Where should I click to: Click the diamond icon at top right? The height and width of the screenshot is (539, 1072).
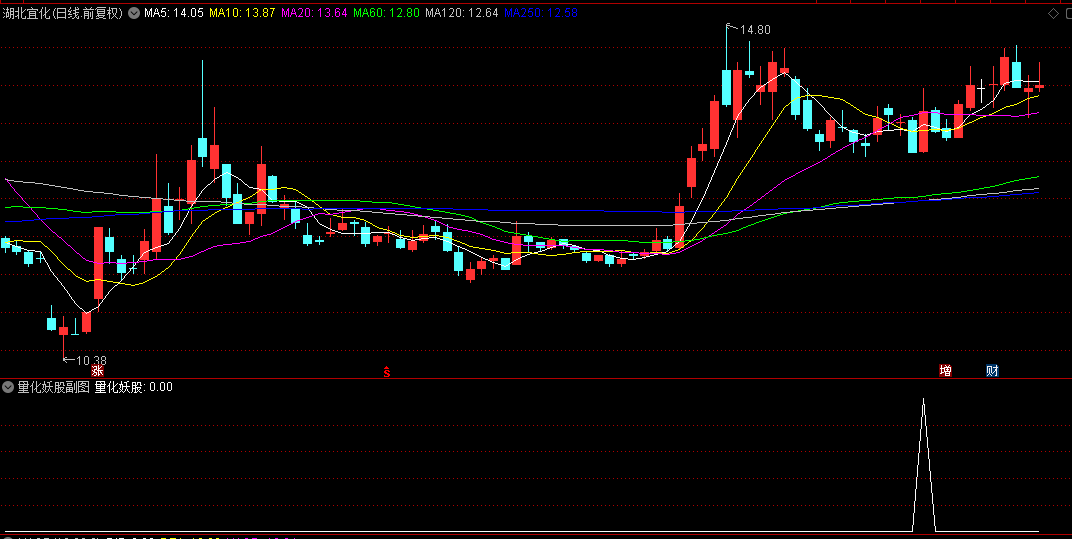[1052, 14]
